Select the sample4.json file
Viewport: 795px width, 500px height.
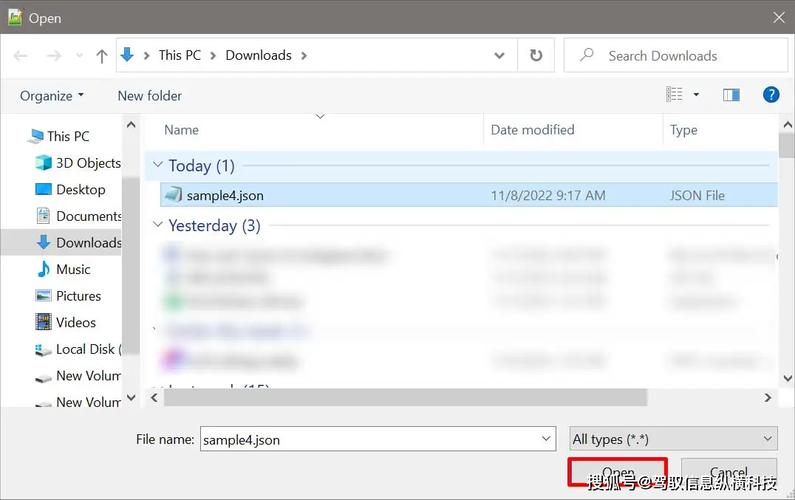tap(225, 195)
